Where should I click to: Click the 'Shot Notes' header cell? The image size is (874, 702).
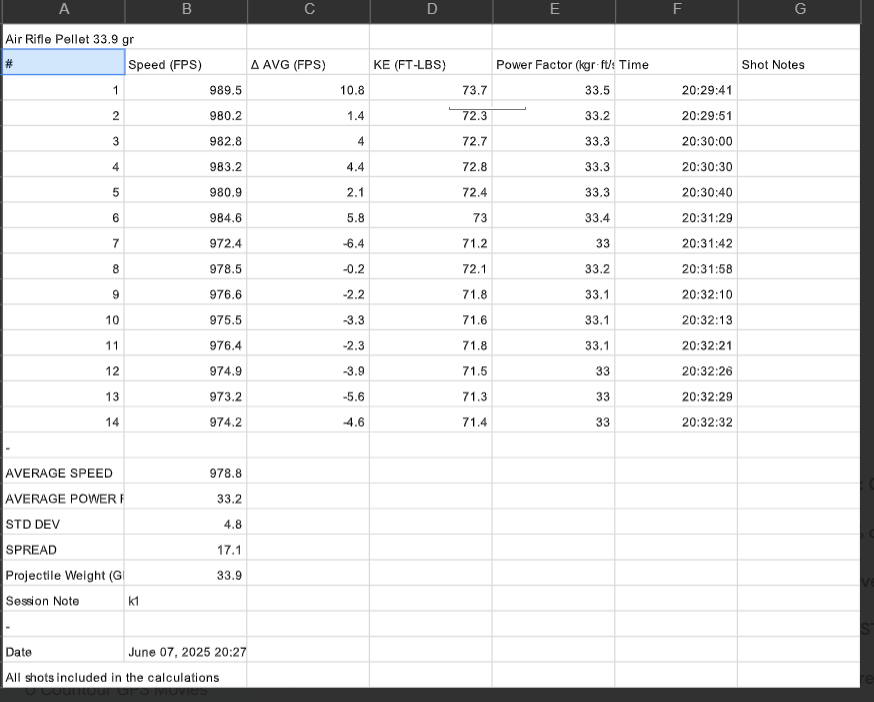tap(799, 64)
